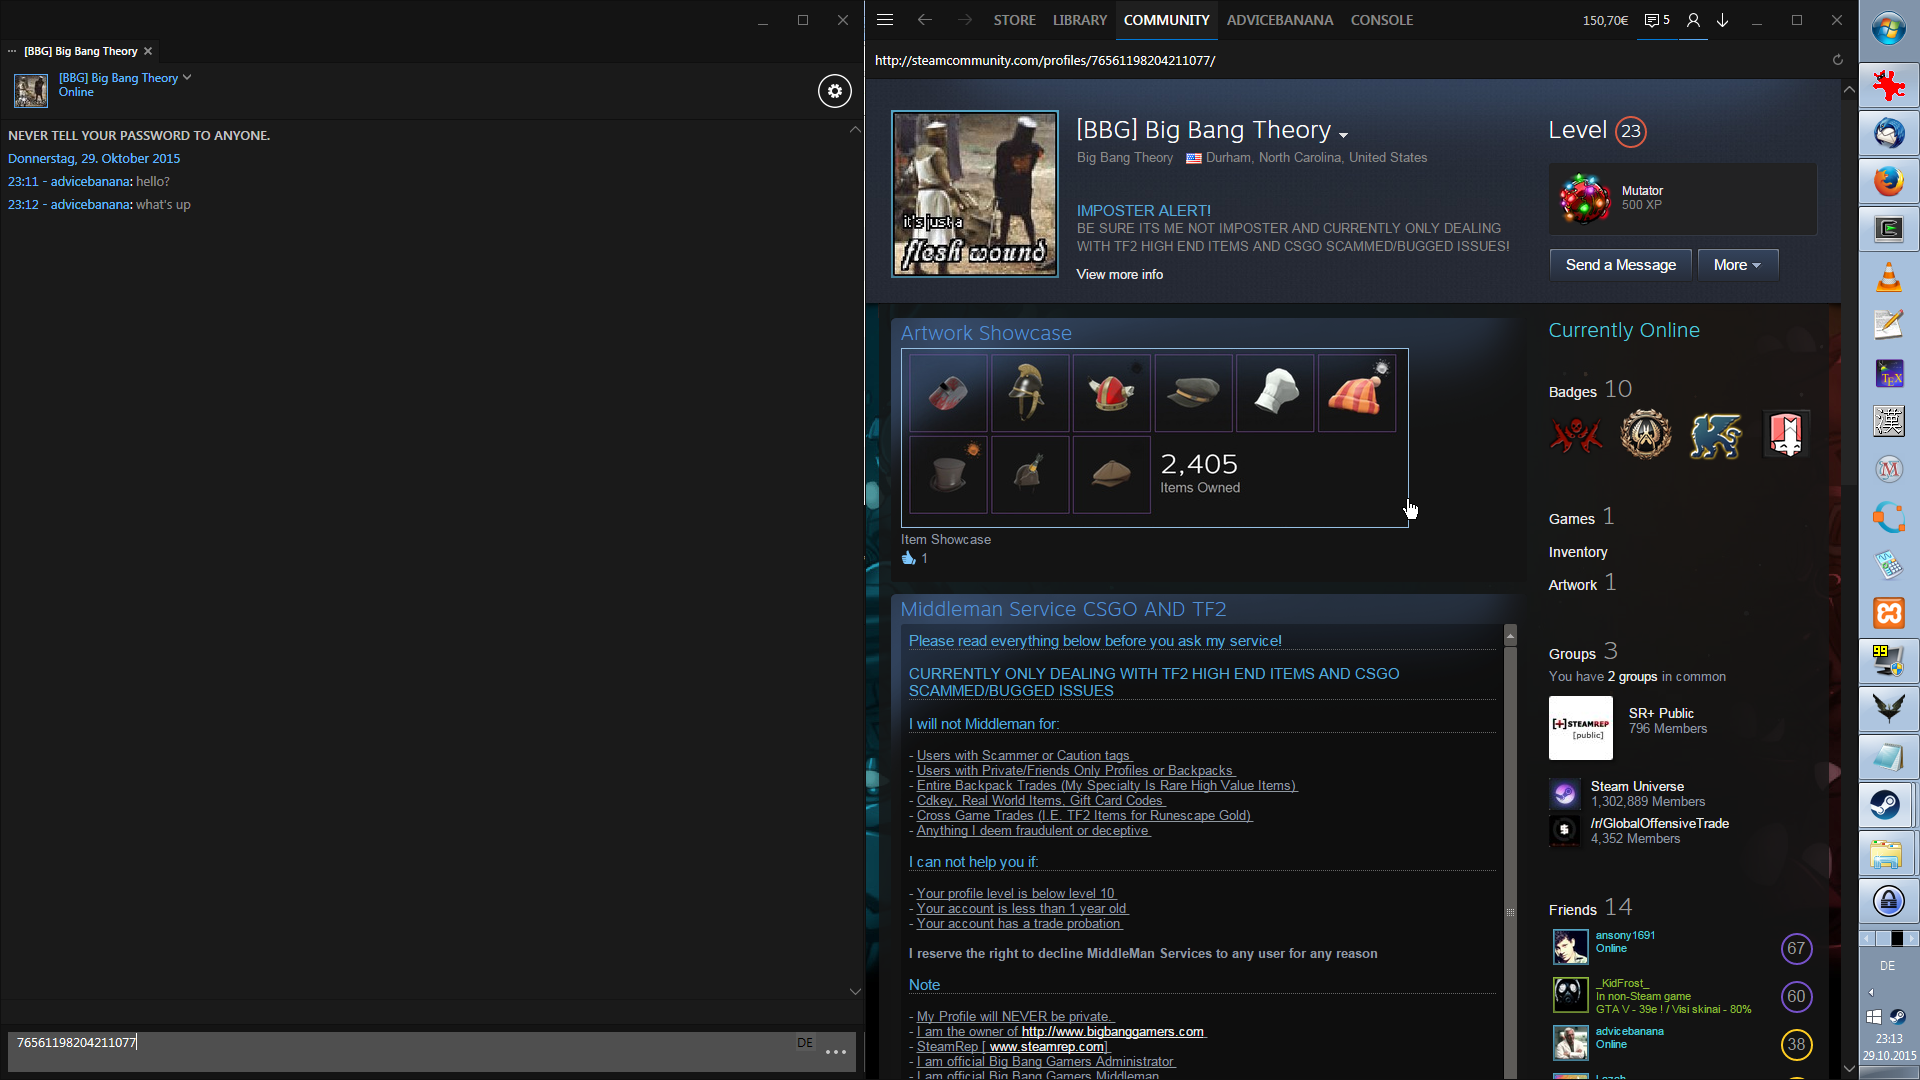Expand the chat header name chevron
The image size is (1920, 1080).
click(x=187, y=77)
